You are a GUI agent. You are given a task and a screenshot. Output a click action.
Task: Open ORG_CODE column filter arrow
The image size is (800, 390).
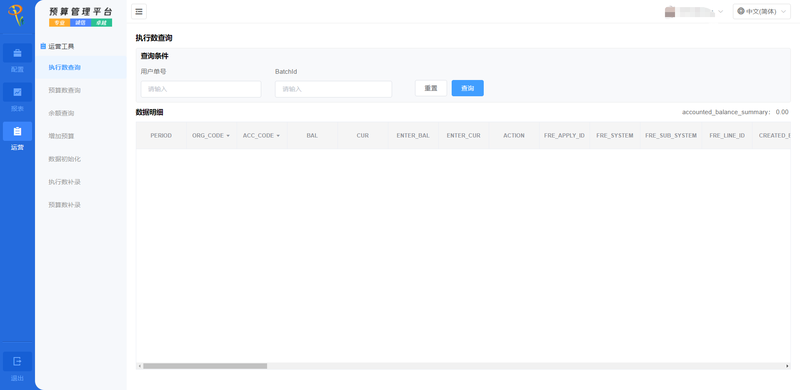[228, 136]
